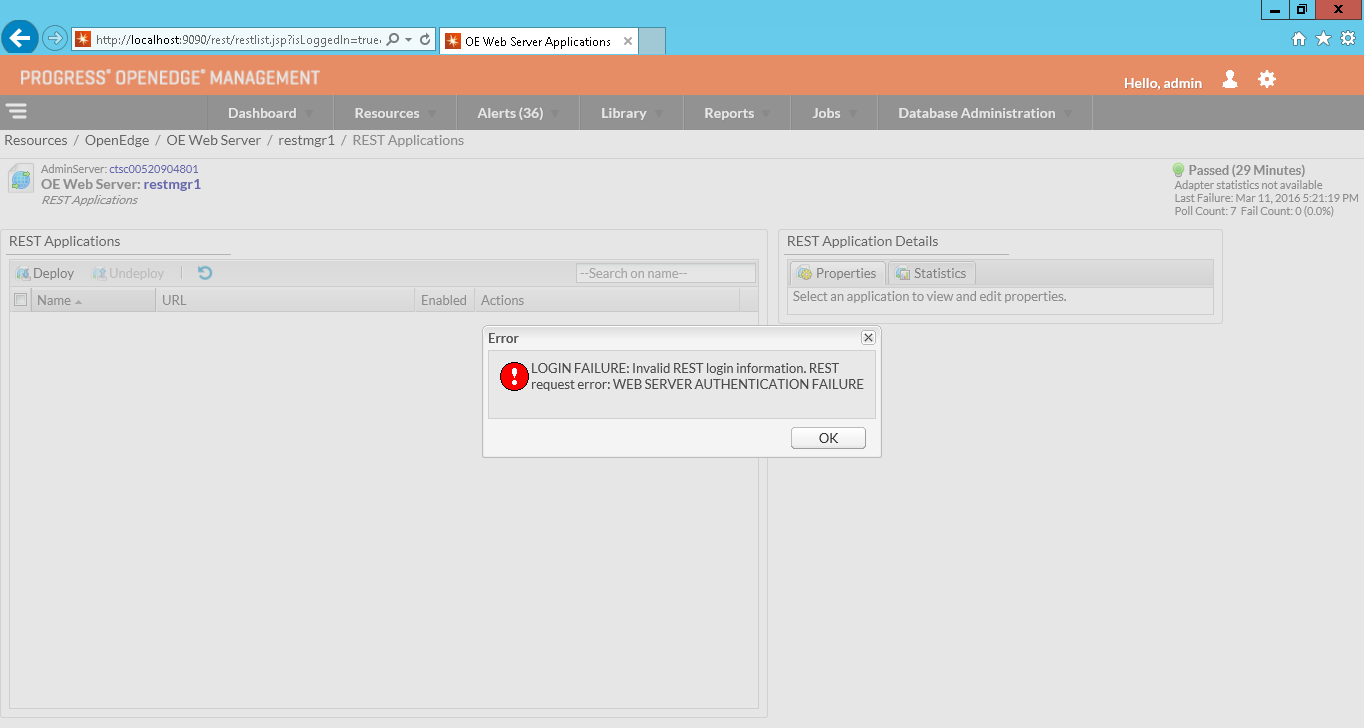Open the Dashboard menu
This screenshot has width=1364, height=728.
pos(262,113)
